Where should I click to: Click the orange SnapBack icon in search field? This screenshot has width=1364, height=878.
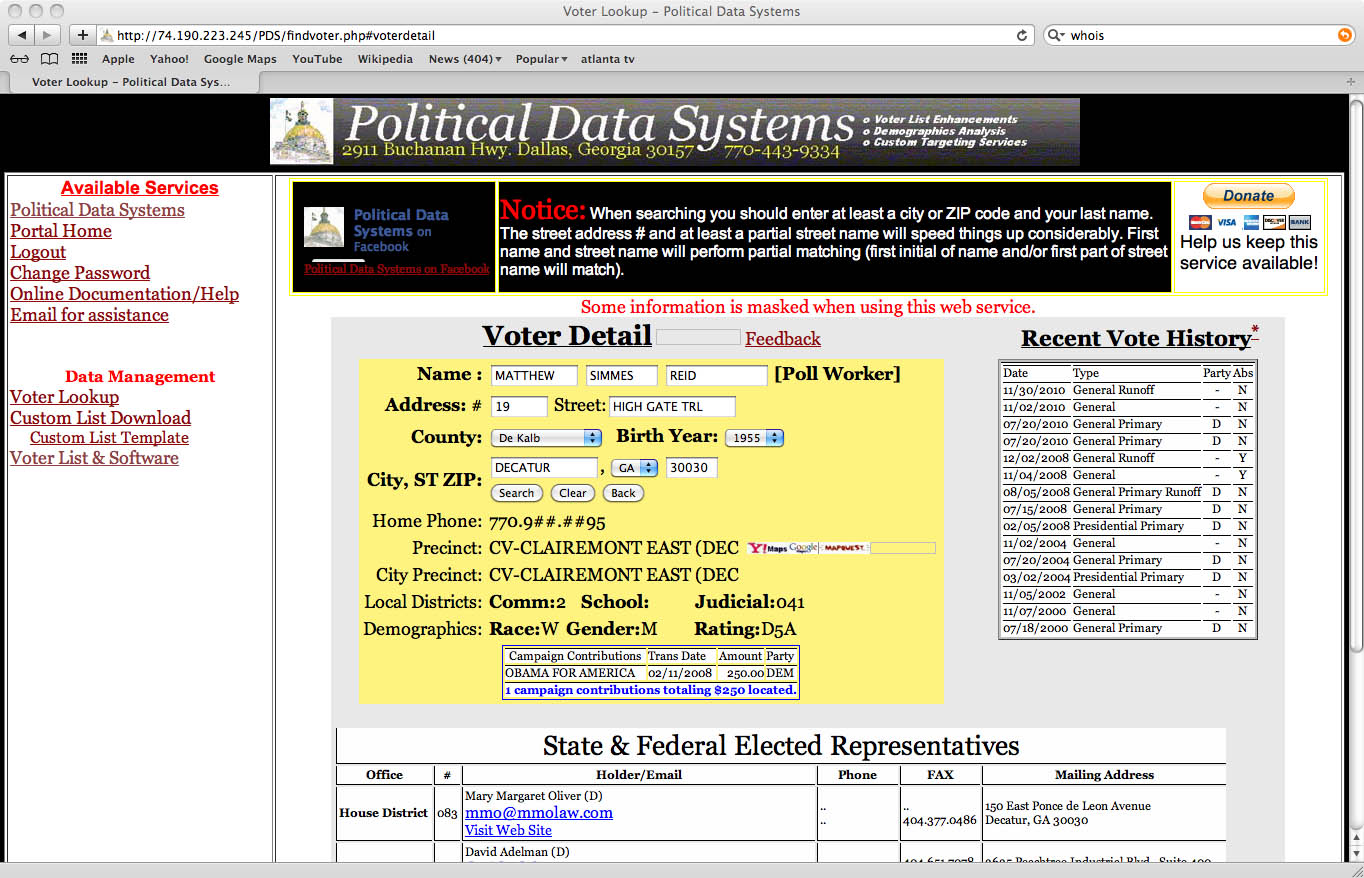(x=1344, y=35)
